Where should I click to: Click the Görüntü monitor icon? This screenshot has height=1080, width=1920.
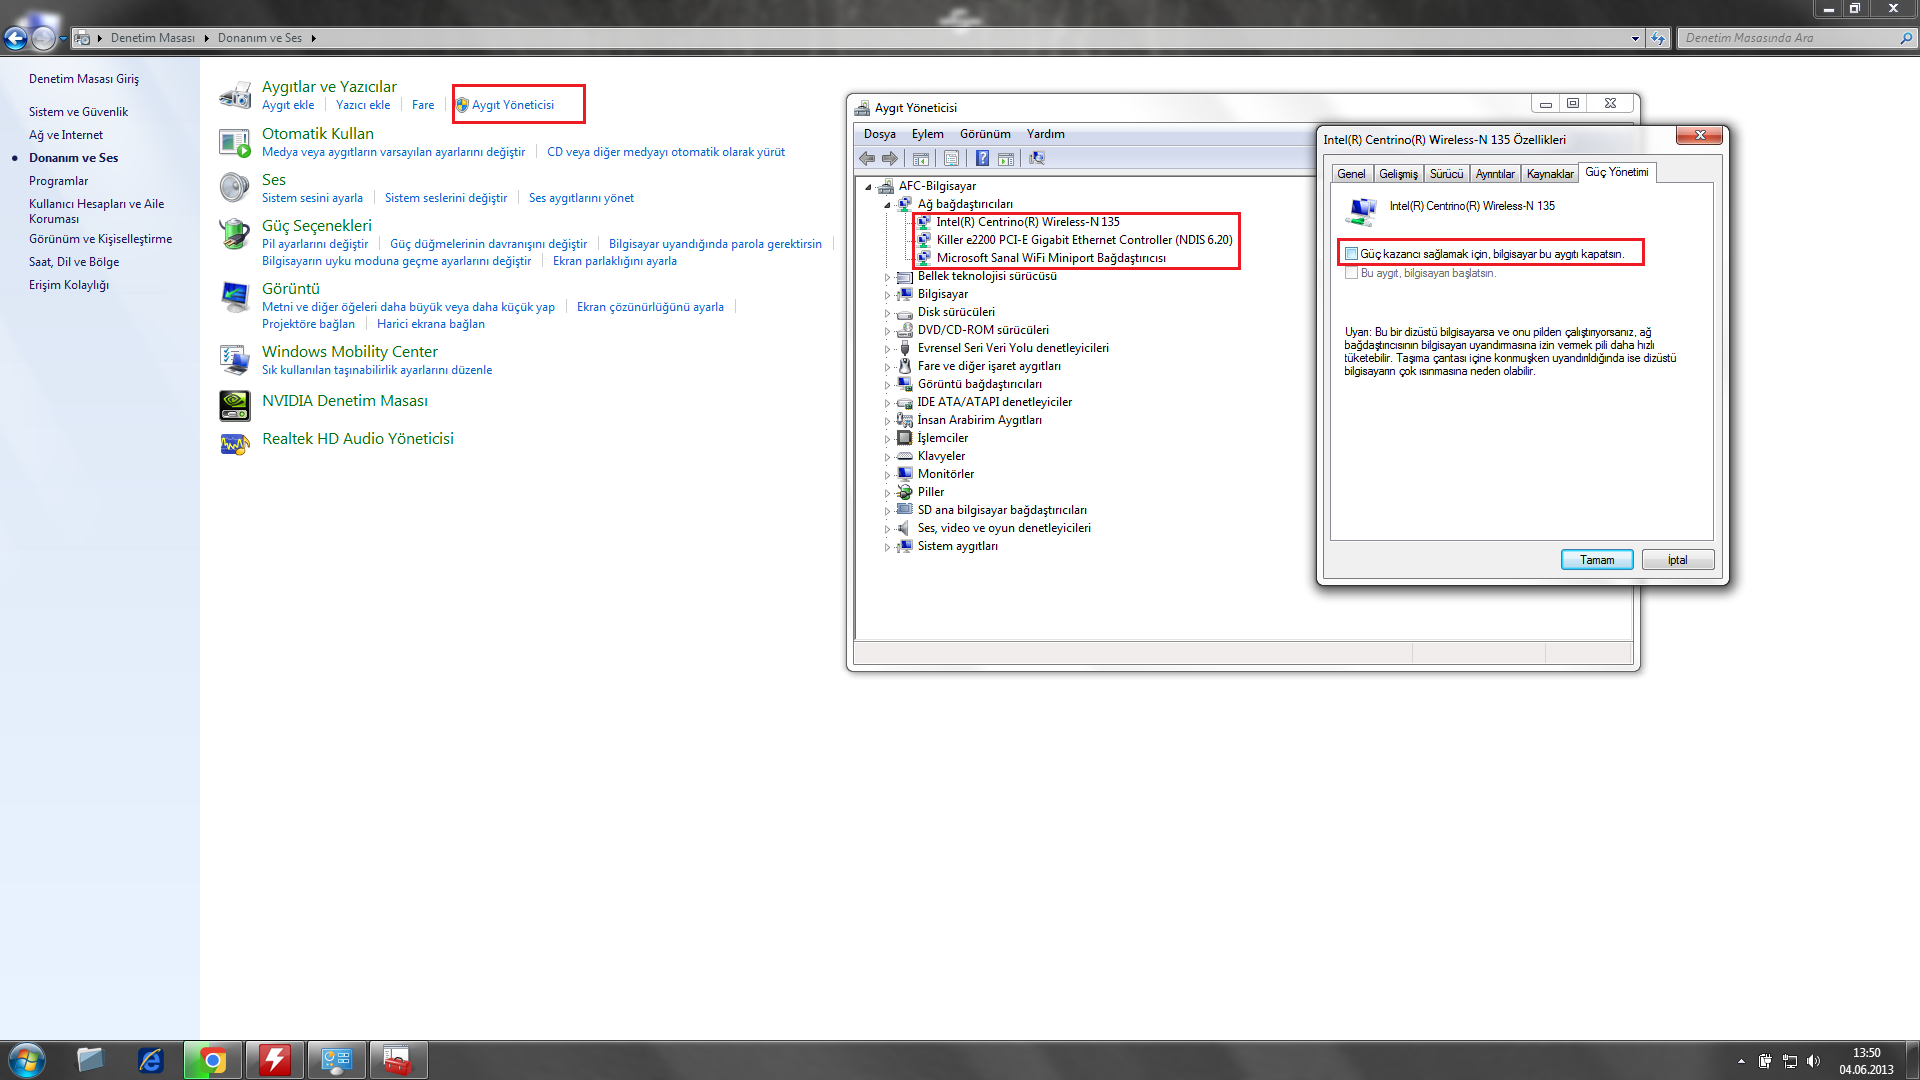tap(235, 297)
